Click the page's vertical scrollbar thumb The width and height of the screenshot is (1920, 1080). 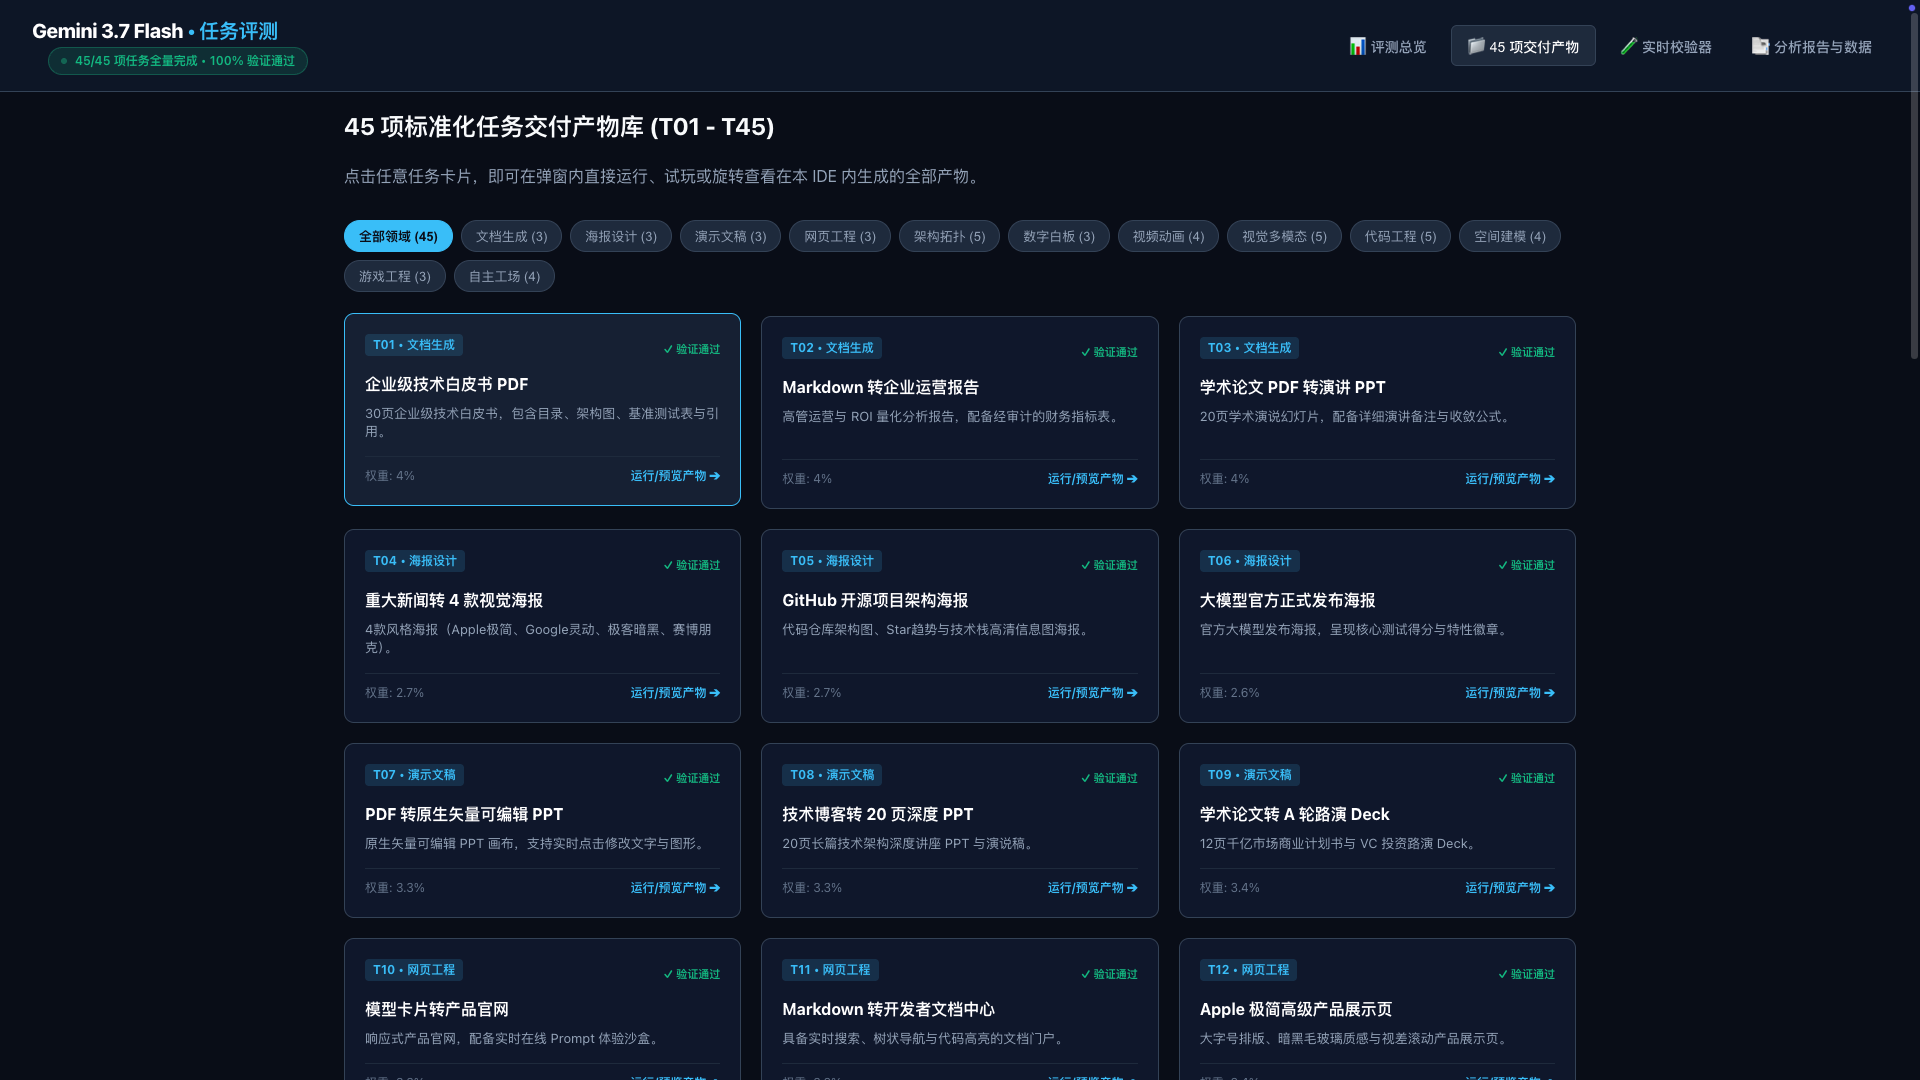coord(1914,186)
